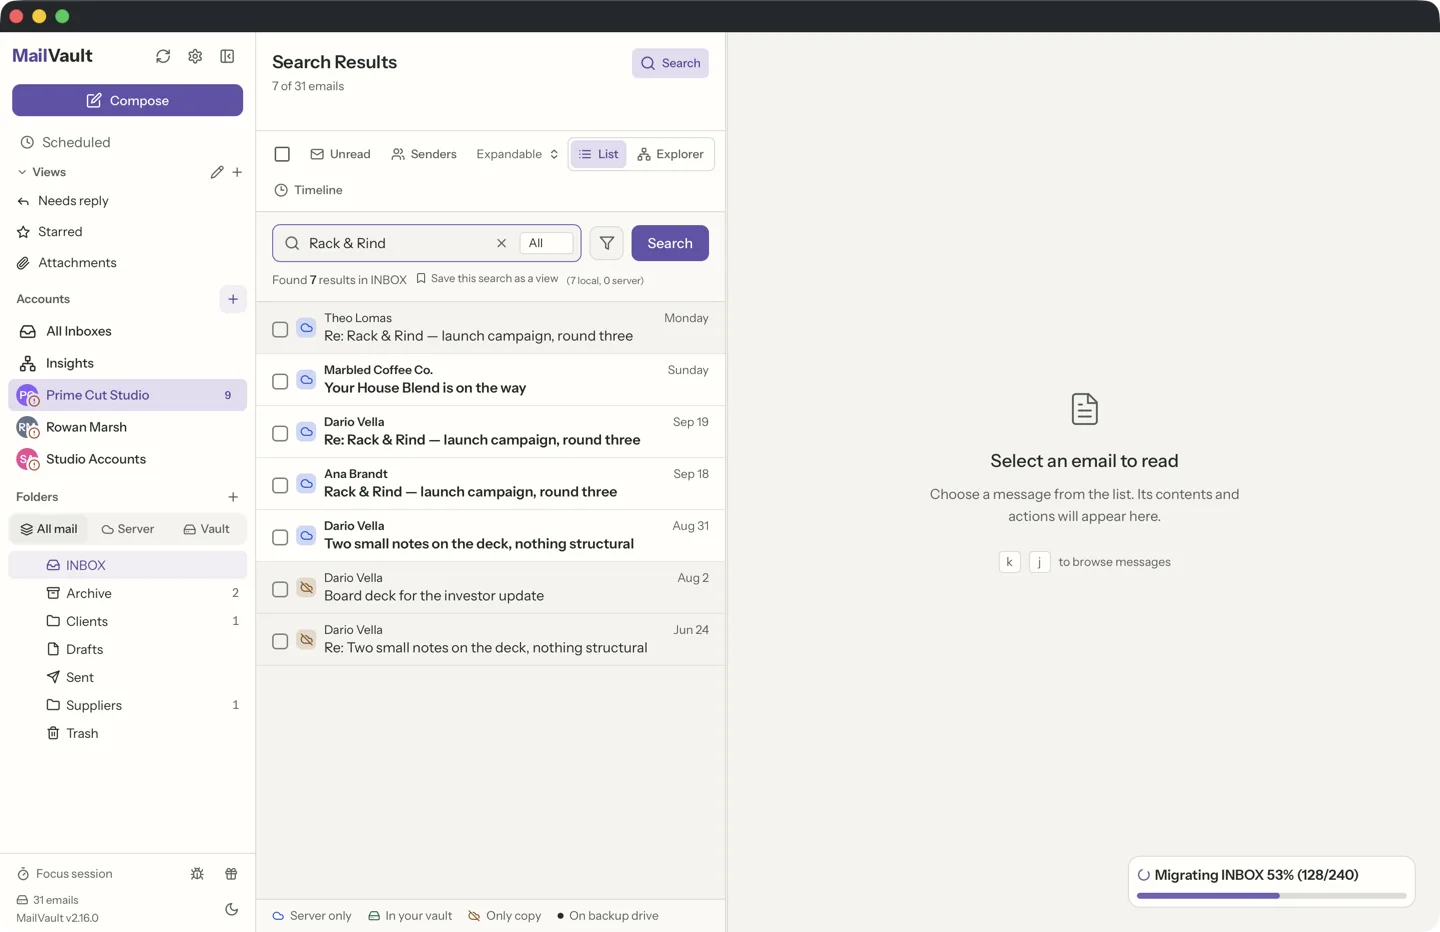The image size is (1440, 932).
Task: Tick the select-all checkbox in toolbar
Action: [282, 154]
